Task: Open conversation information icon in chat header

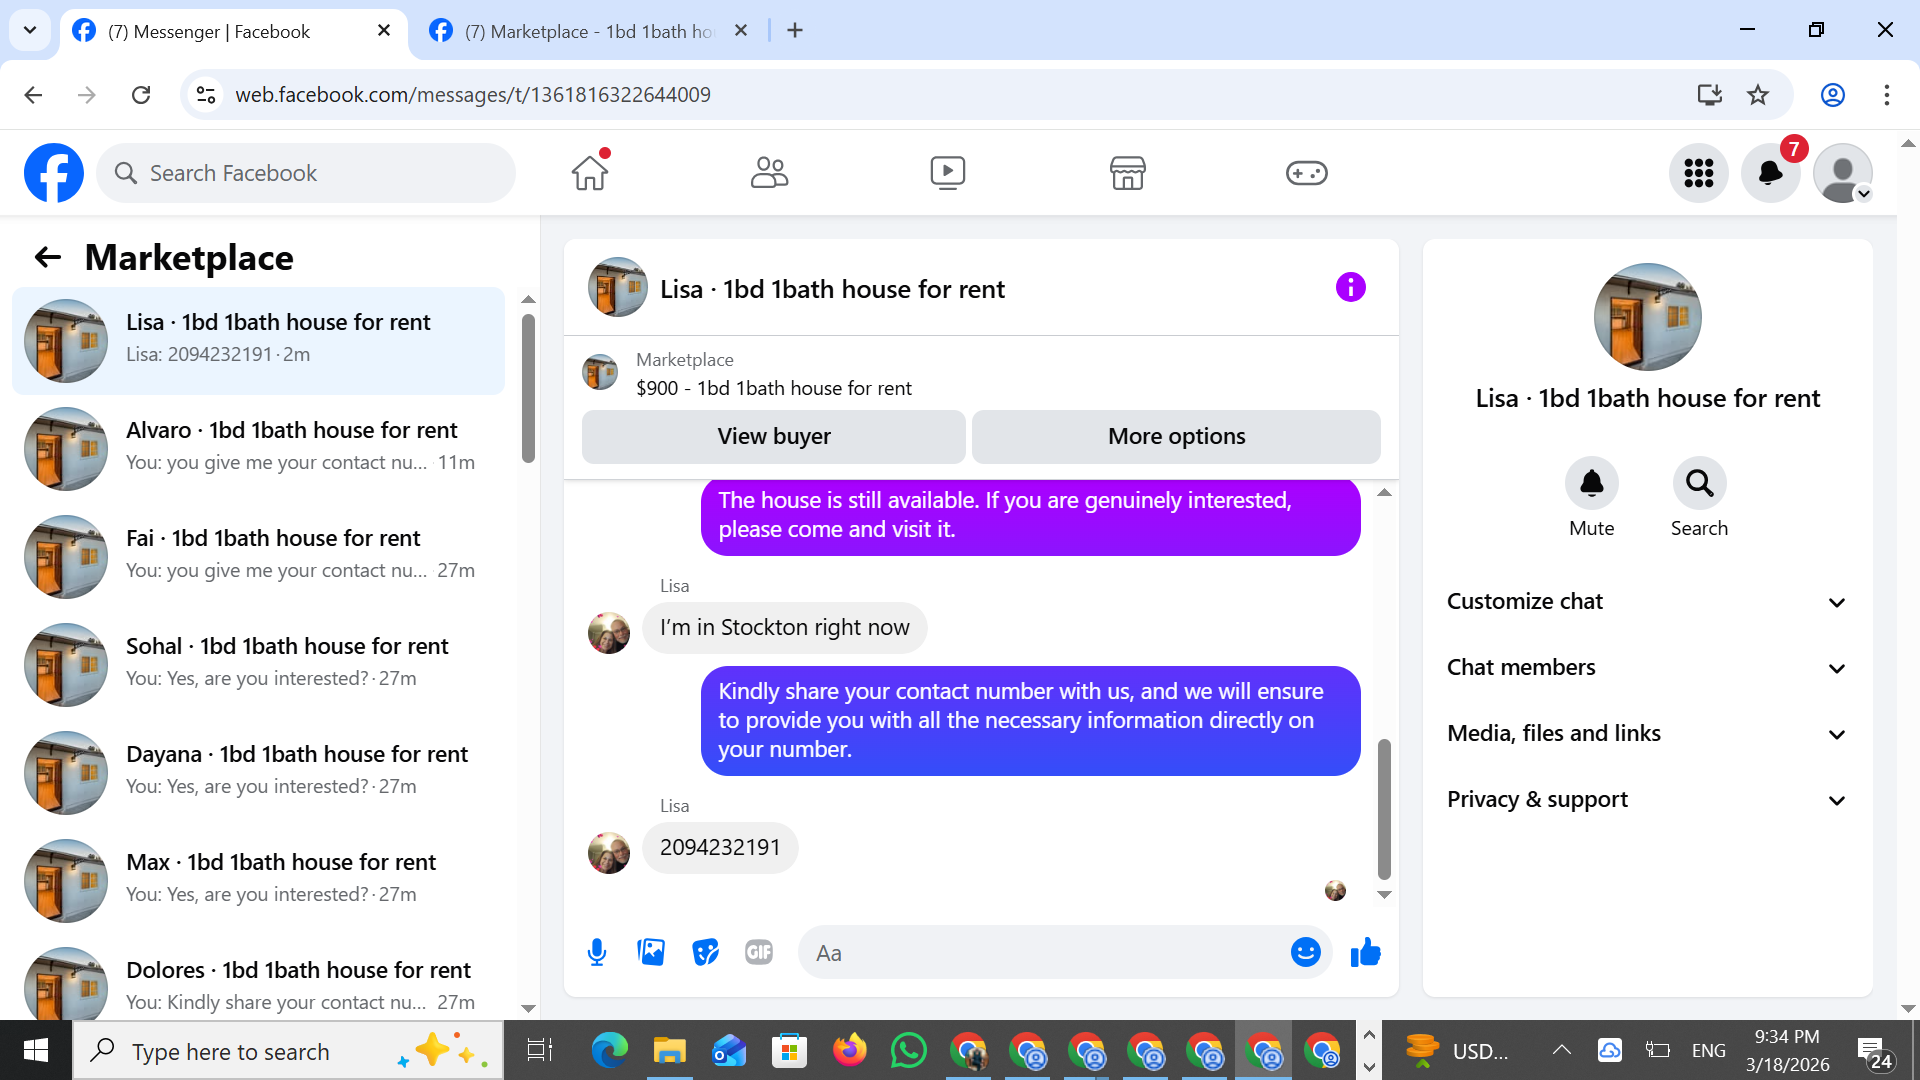Action: pos(1350,288)
